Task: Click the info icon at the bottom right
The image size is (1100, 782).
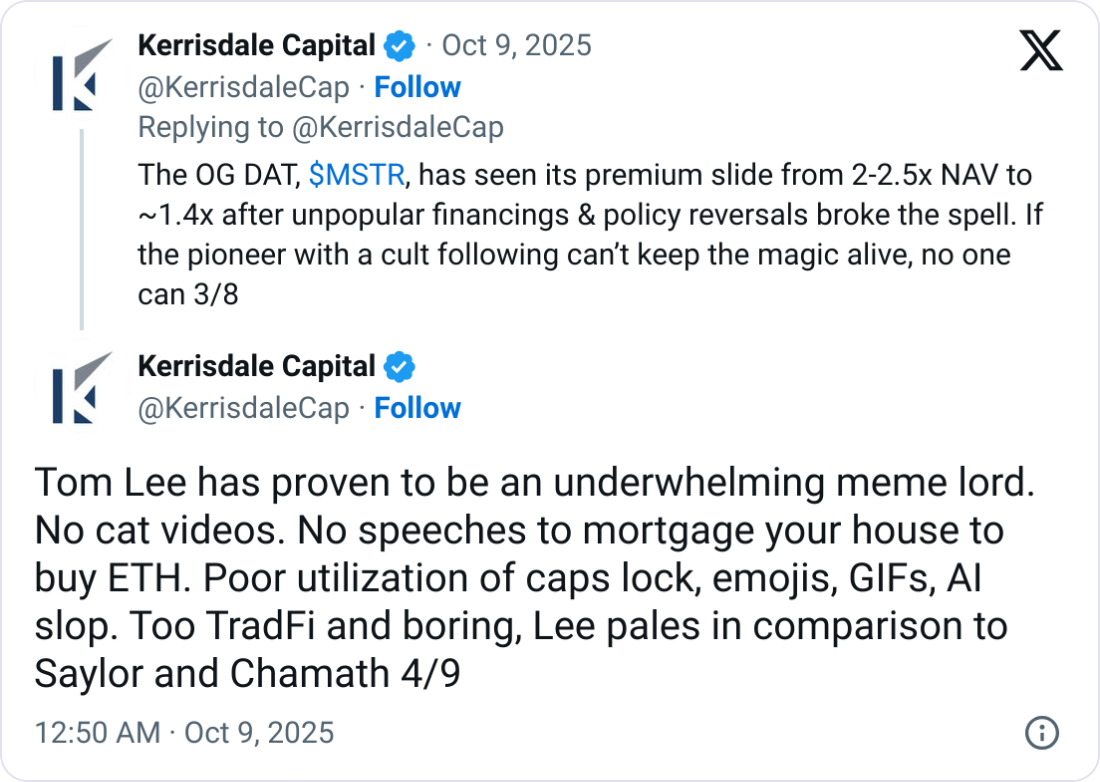Action: [x=1042, y=732]
